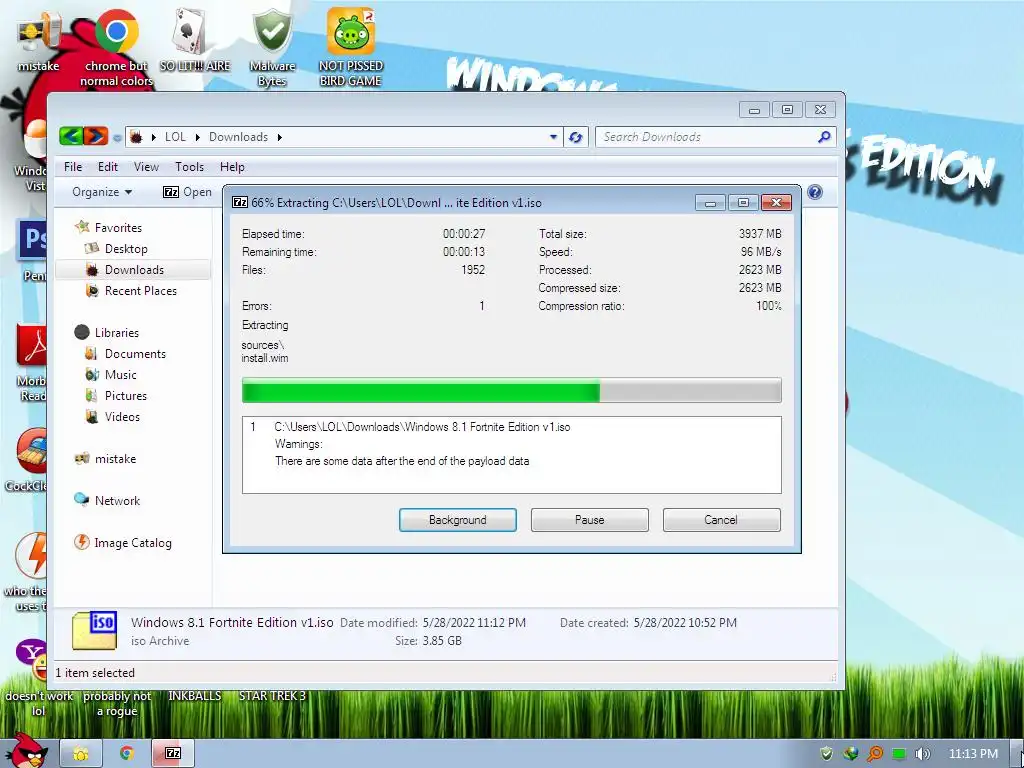Select Favorites in navigation pane
This screenshot has width=1024, height=768.
point(118,227)
